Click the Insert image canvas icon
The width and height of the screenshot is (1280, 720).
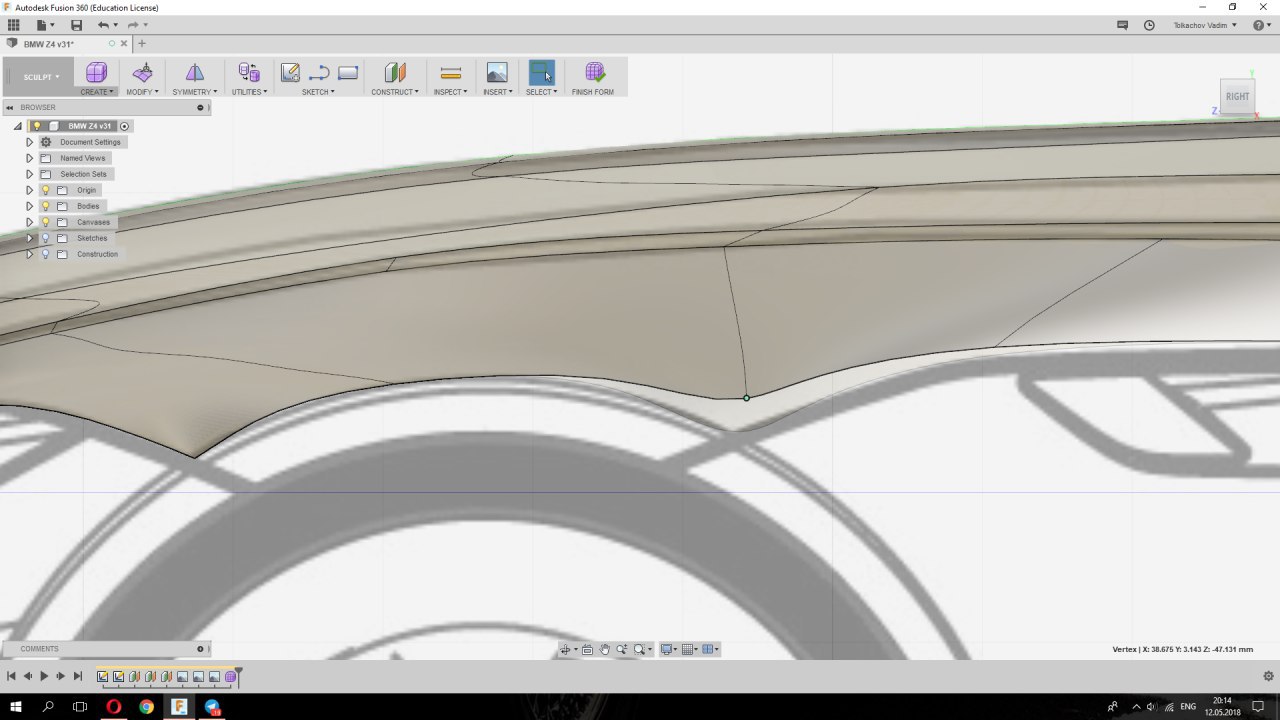[497, 72]
